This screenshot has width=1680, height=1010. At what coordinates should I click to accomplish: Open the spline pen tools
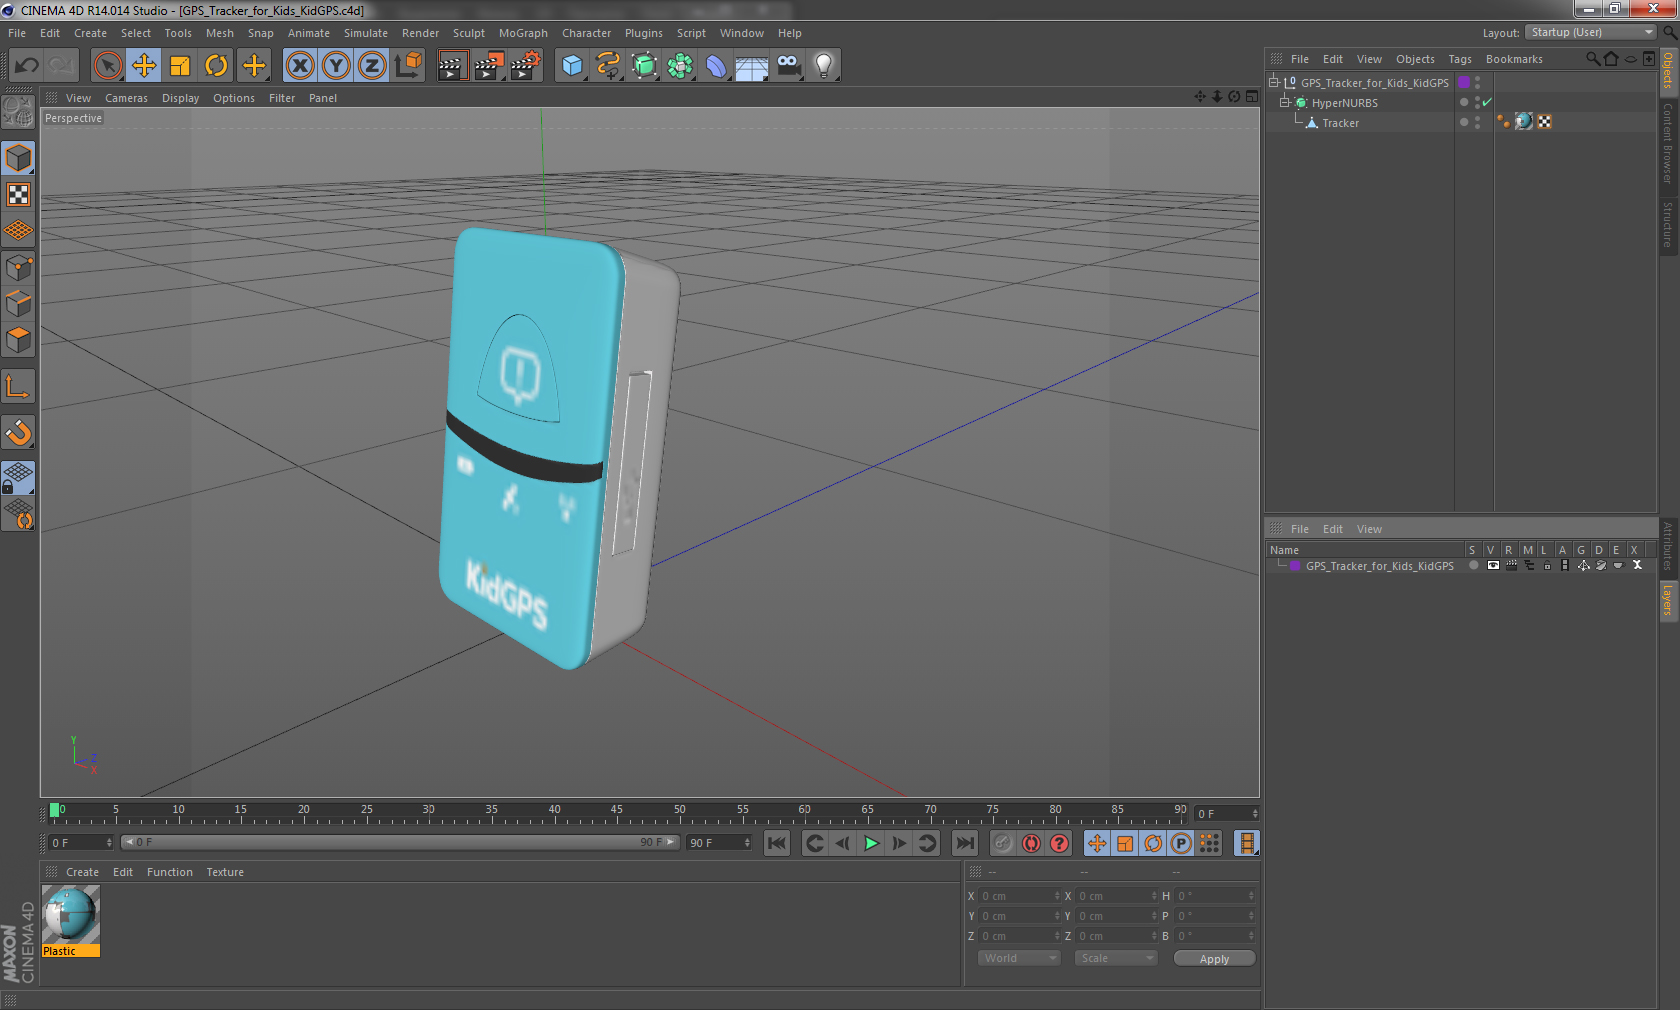(608, 66)
